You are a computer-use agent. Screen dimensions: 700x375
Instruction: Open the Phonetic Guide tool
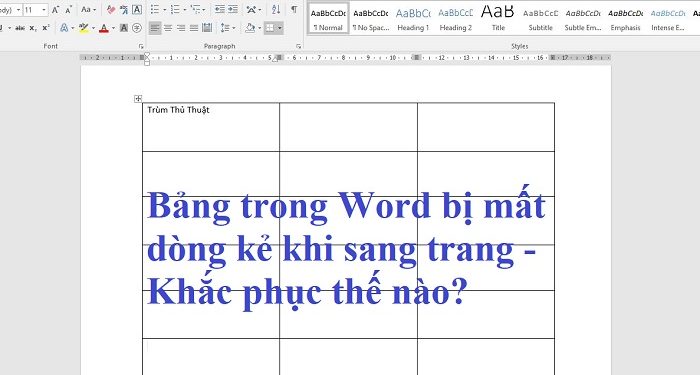pos(124,9)
